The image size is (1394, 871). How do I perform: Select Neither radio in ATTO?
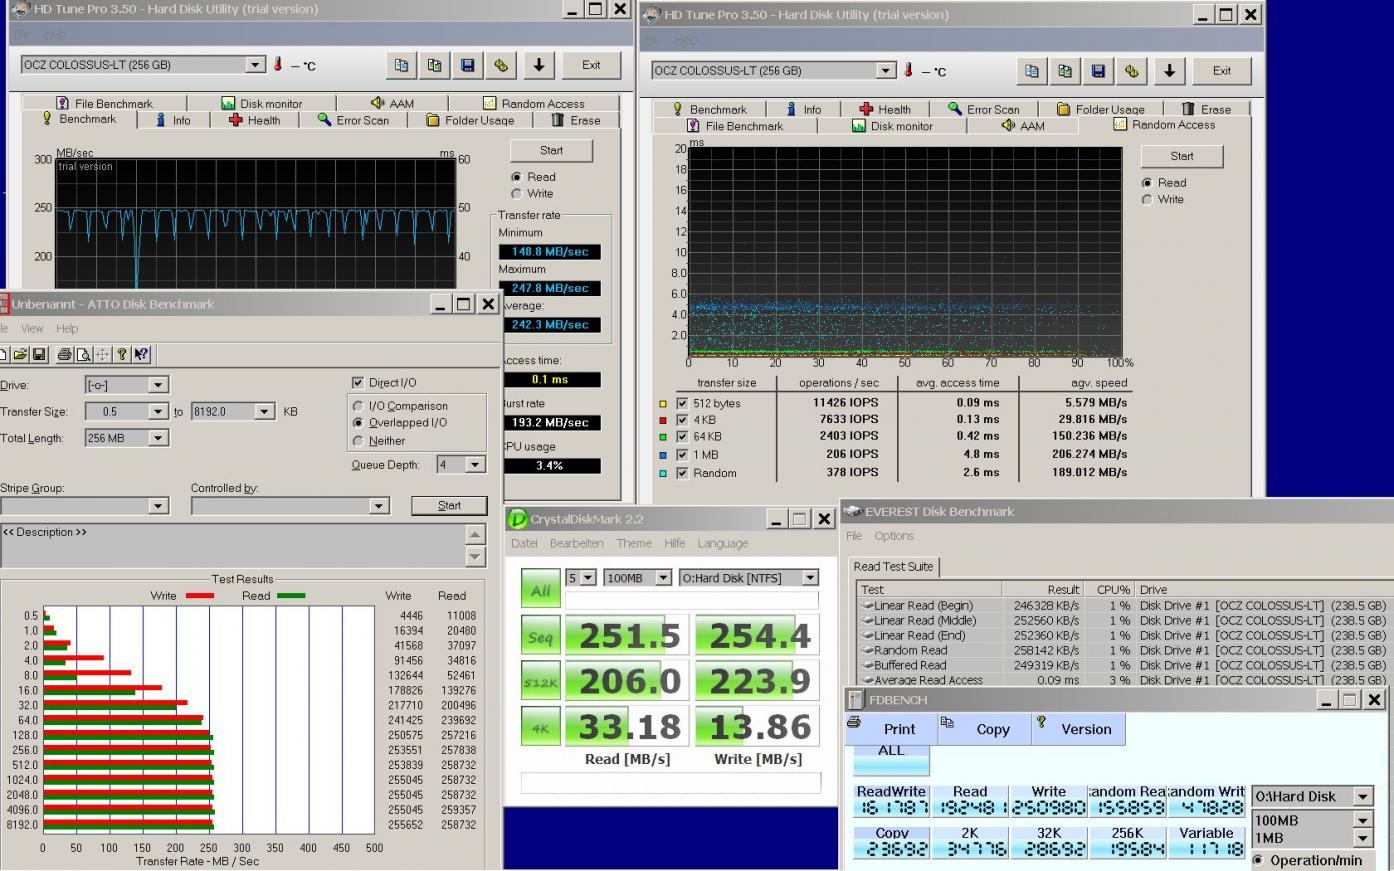358,440
